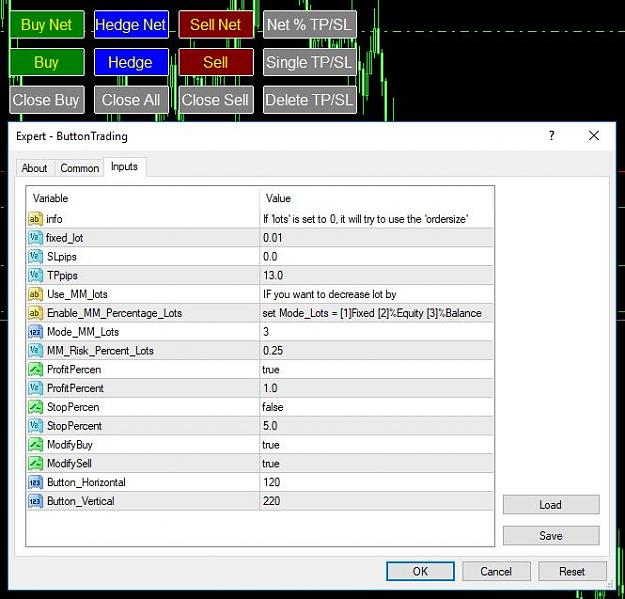Click the green Buy chart button
Image resolution: width=625 pixels, height=599 pixels.
pos(47,62)
